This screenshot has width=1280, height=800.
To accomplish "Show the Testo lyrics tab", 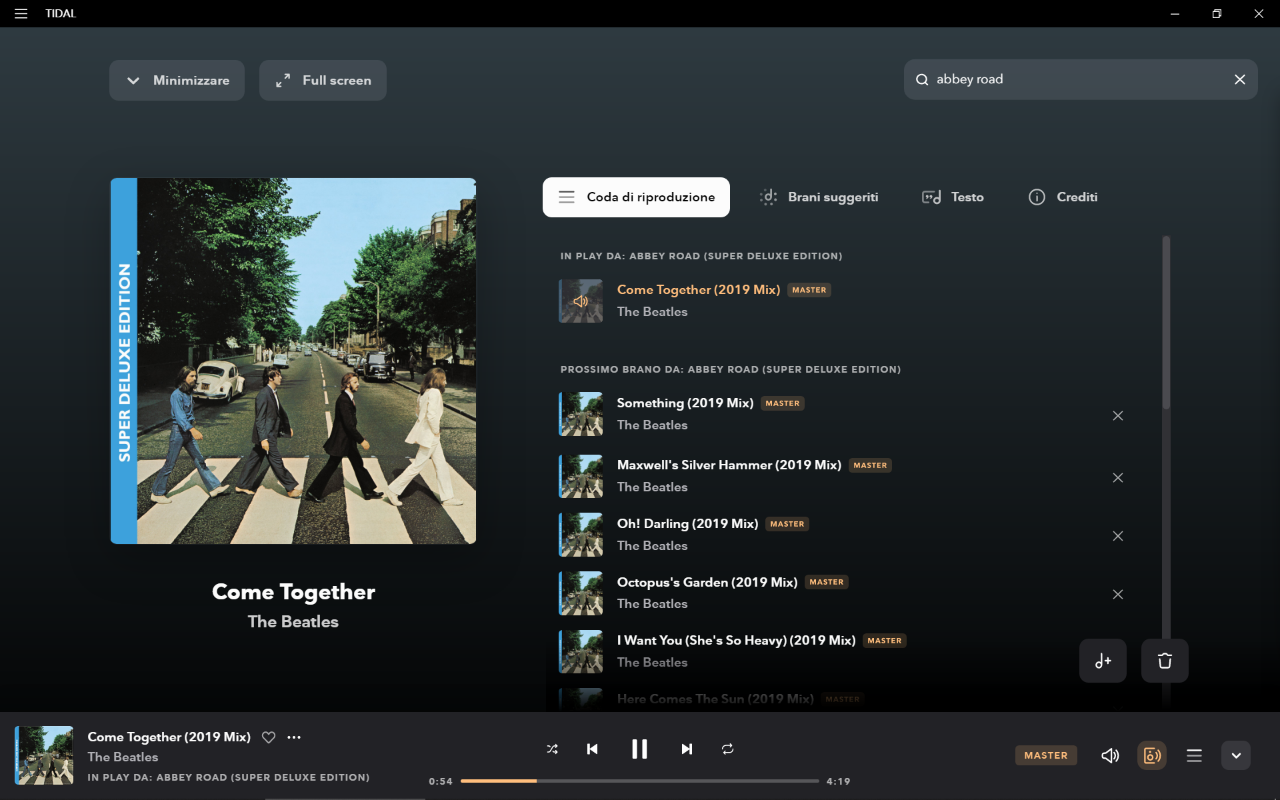I will [x=953, y=197].
